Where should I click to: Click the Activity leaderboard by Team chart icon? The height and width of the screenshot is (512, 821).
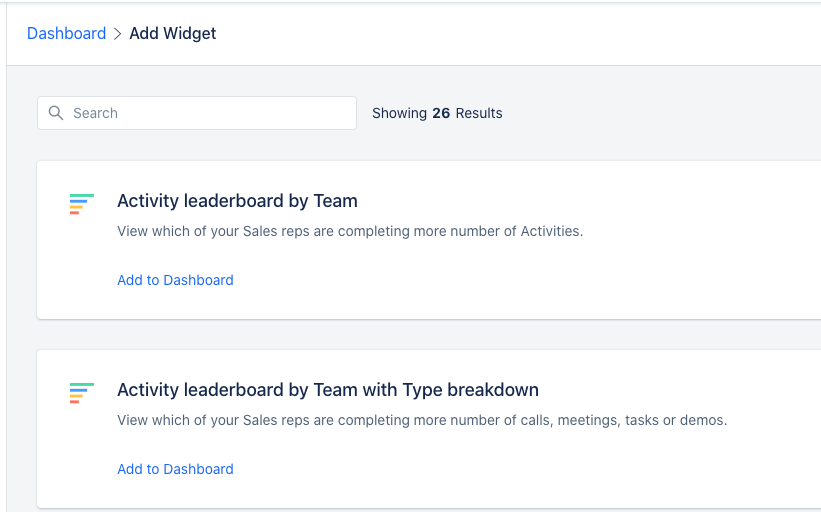pos(82,204)
